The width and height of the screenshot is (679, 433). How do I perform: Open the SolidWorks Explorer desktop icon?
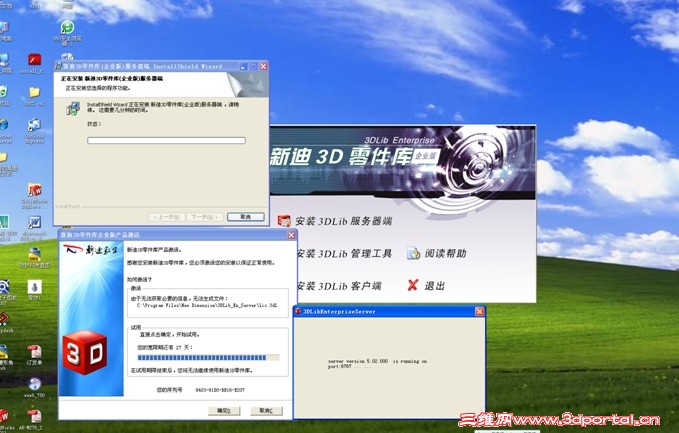pyautogui.click(x=34, y=190)
